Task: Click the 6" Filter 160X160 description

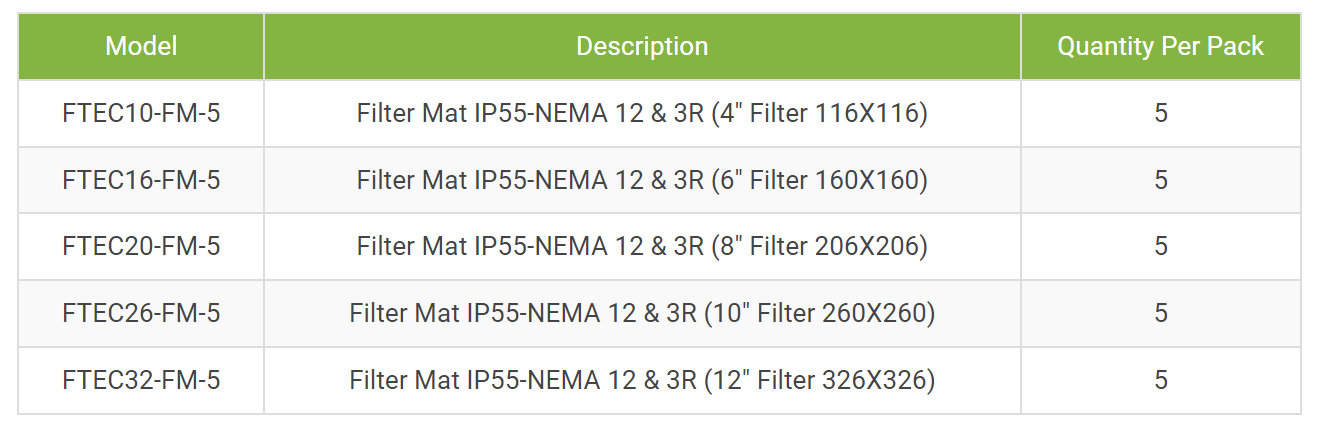Action: [642, 180]
